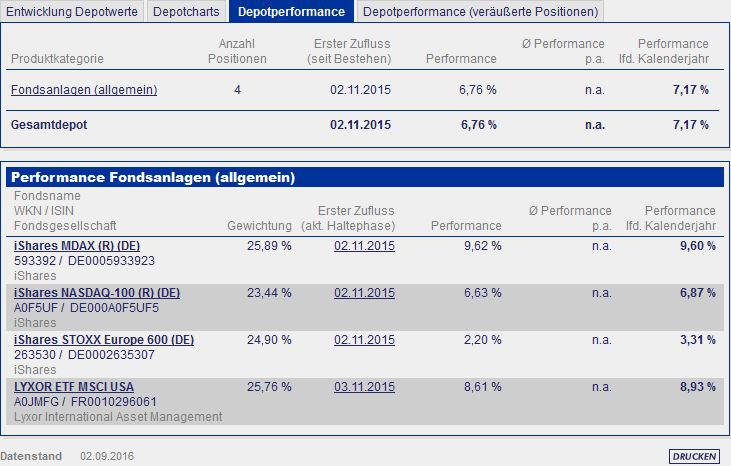Click the Produktkategorie column header
The width and height of the screenshot is (731, 466).
[x=57, y=59]
